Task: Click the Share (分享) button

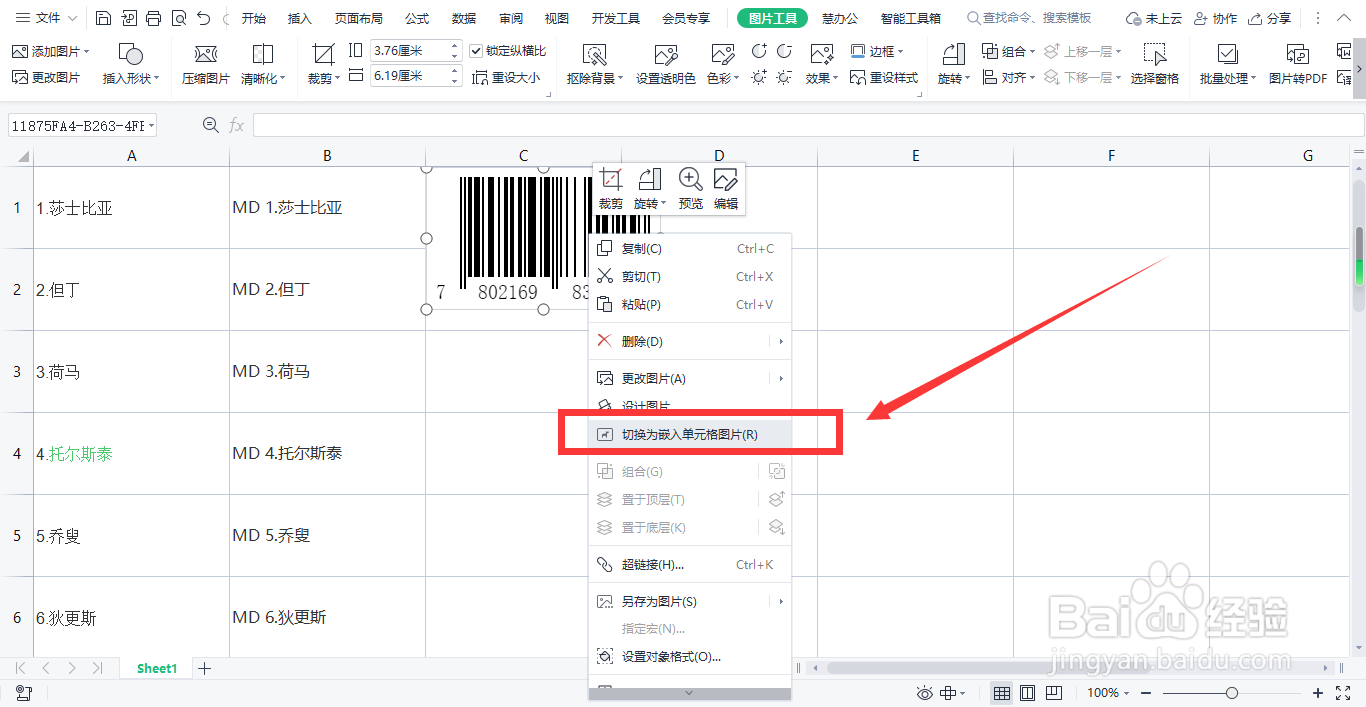Action: click(x=1268, y=18)
